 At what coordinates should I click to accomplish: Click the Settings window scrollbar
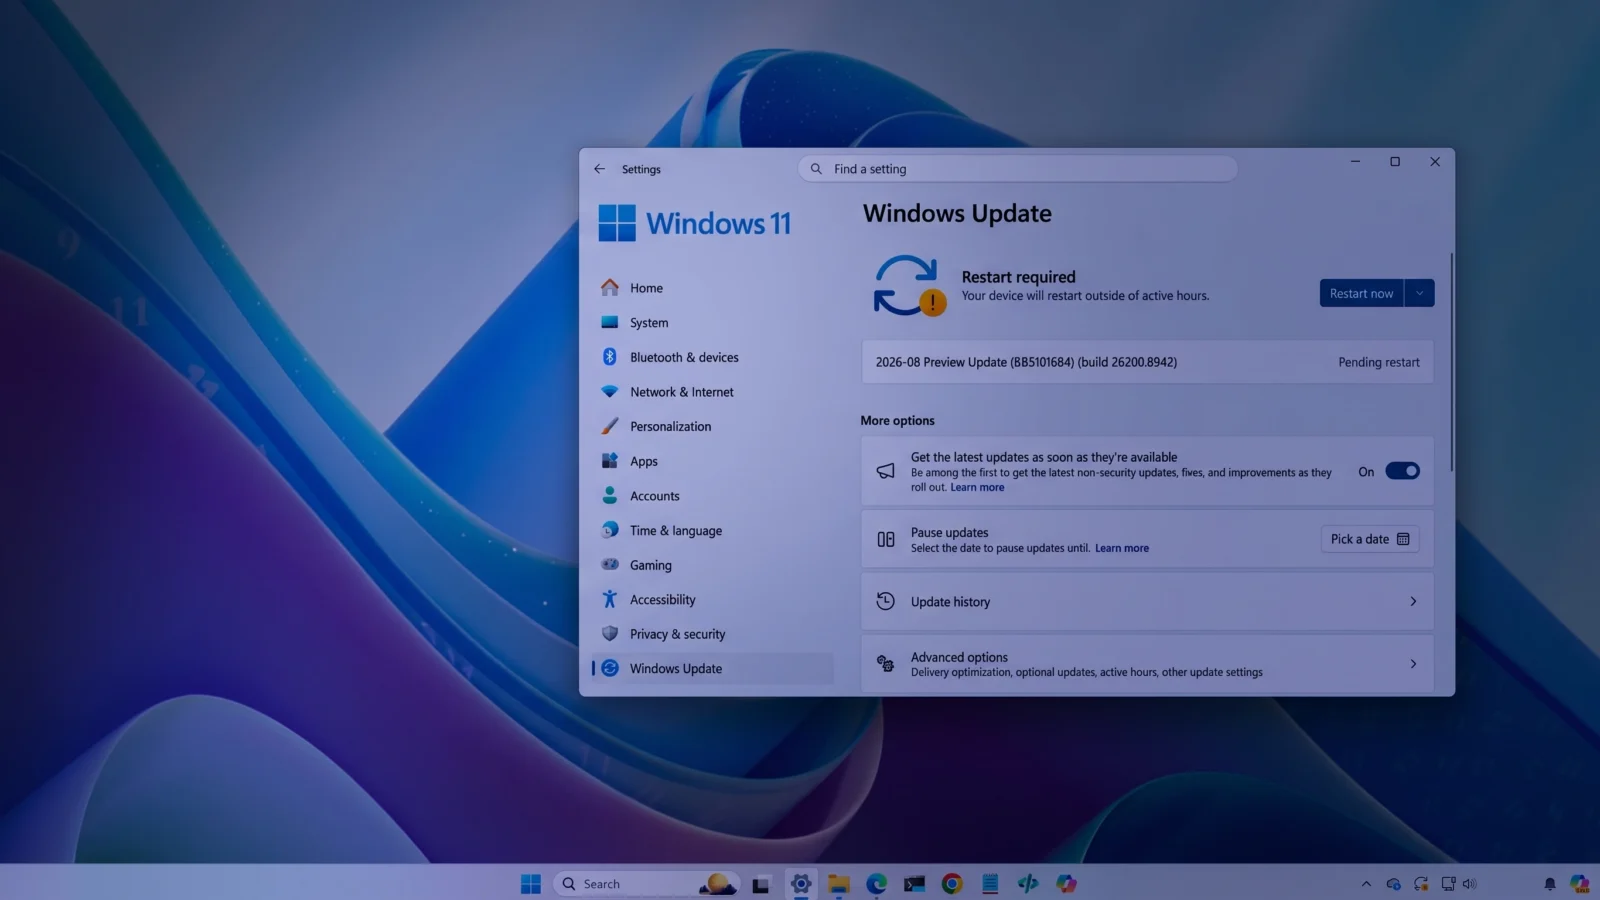(1451, 362)
